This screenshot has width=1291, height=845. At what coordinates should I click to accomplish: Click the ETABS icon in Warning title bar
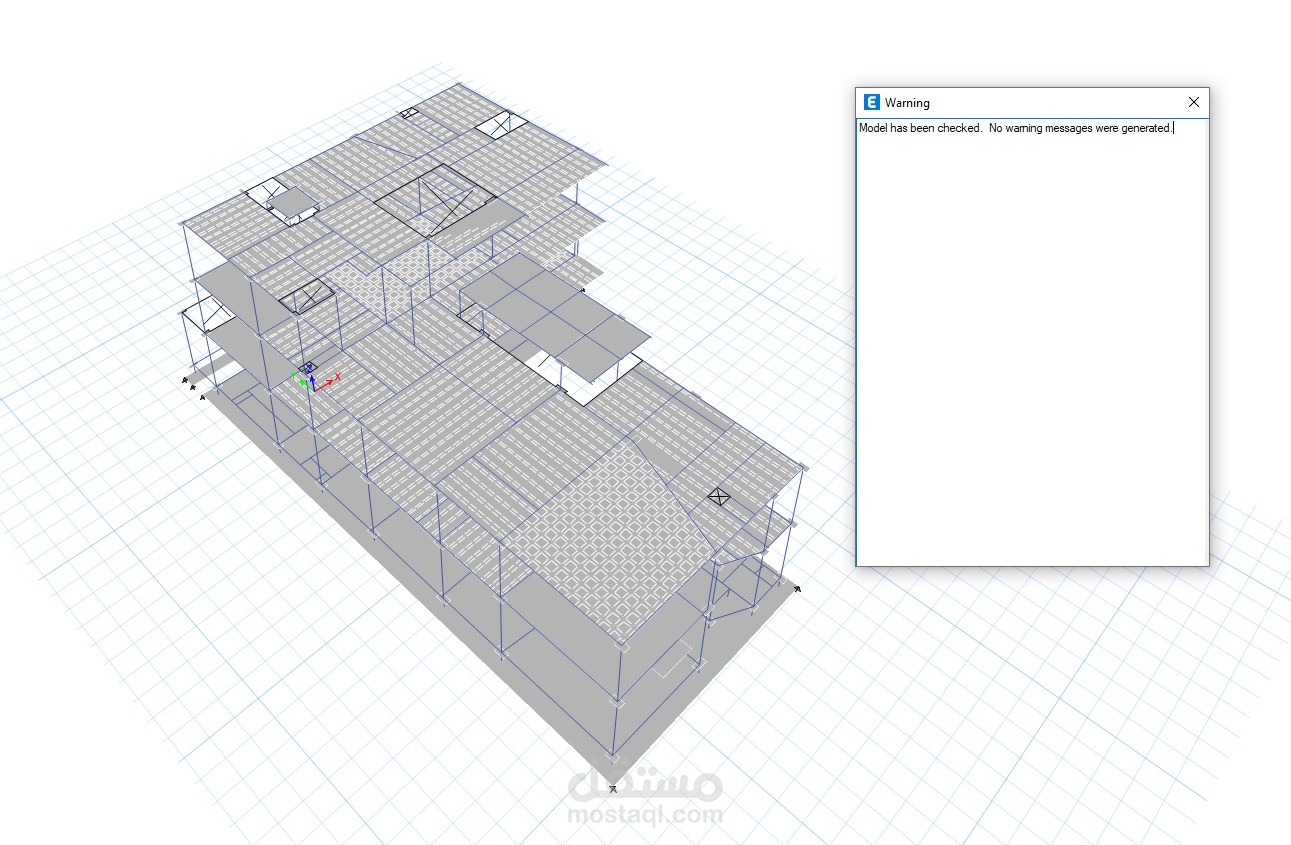click(871, 102)
